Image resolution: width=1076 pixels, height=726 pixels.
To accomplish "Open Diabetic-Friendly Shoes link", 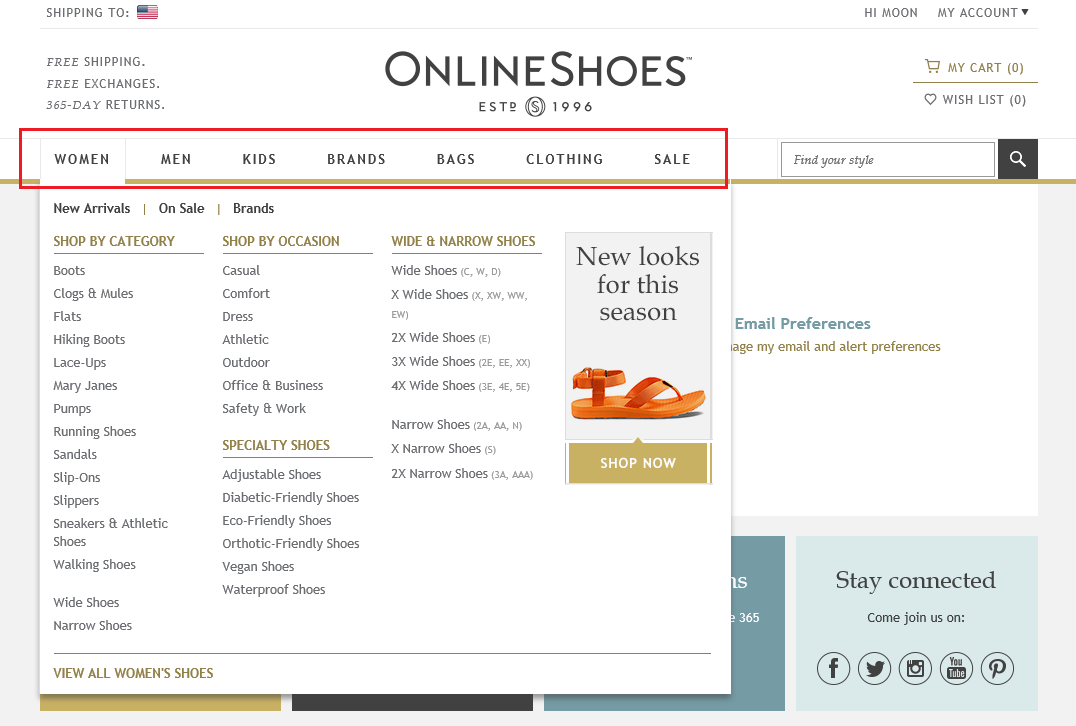I will (x=291, y=497).
